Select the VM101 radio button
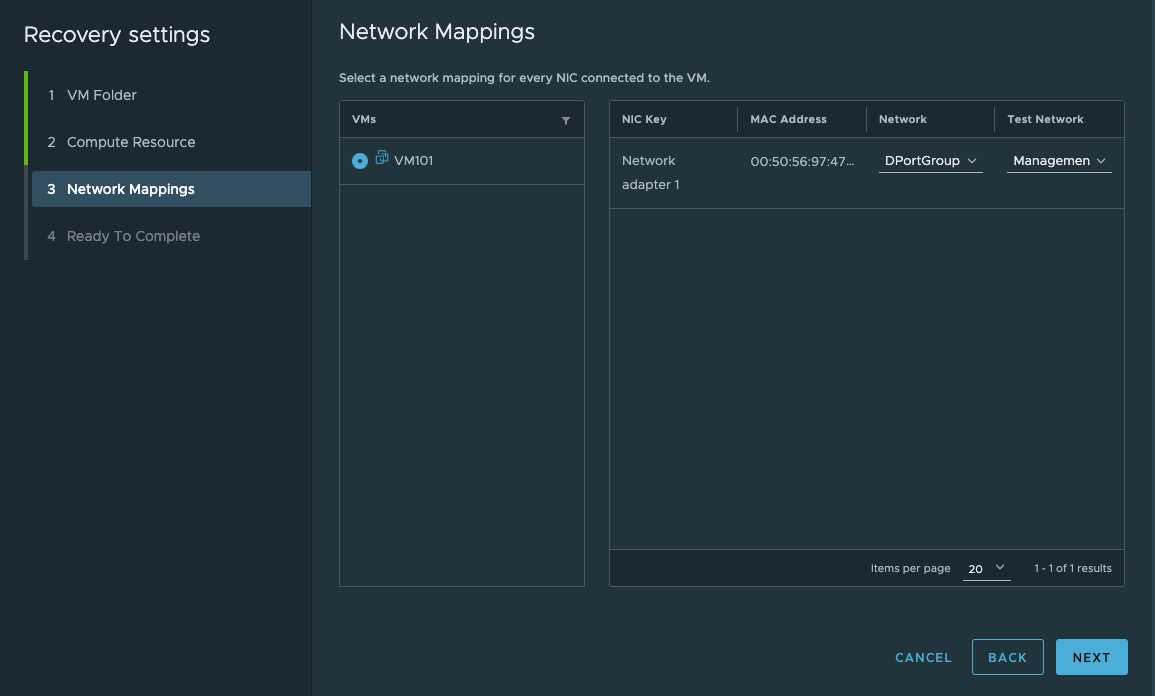Viewport: 1155px width, 696px height. click(x=360, y=161)
